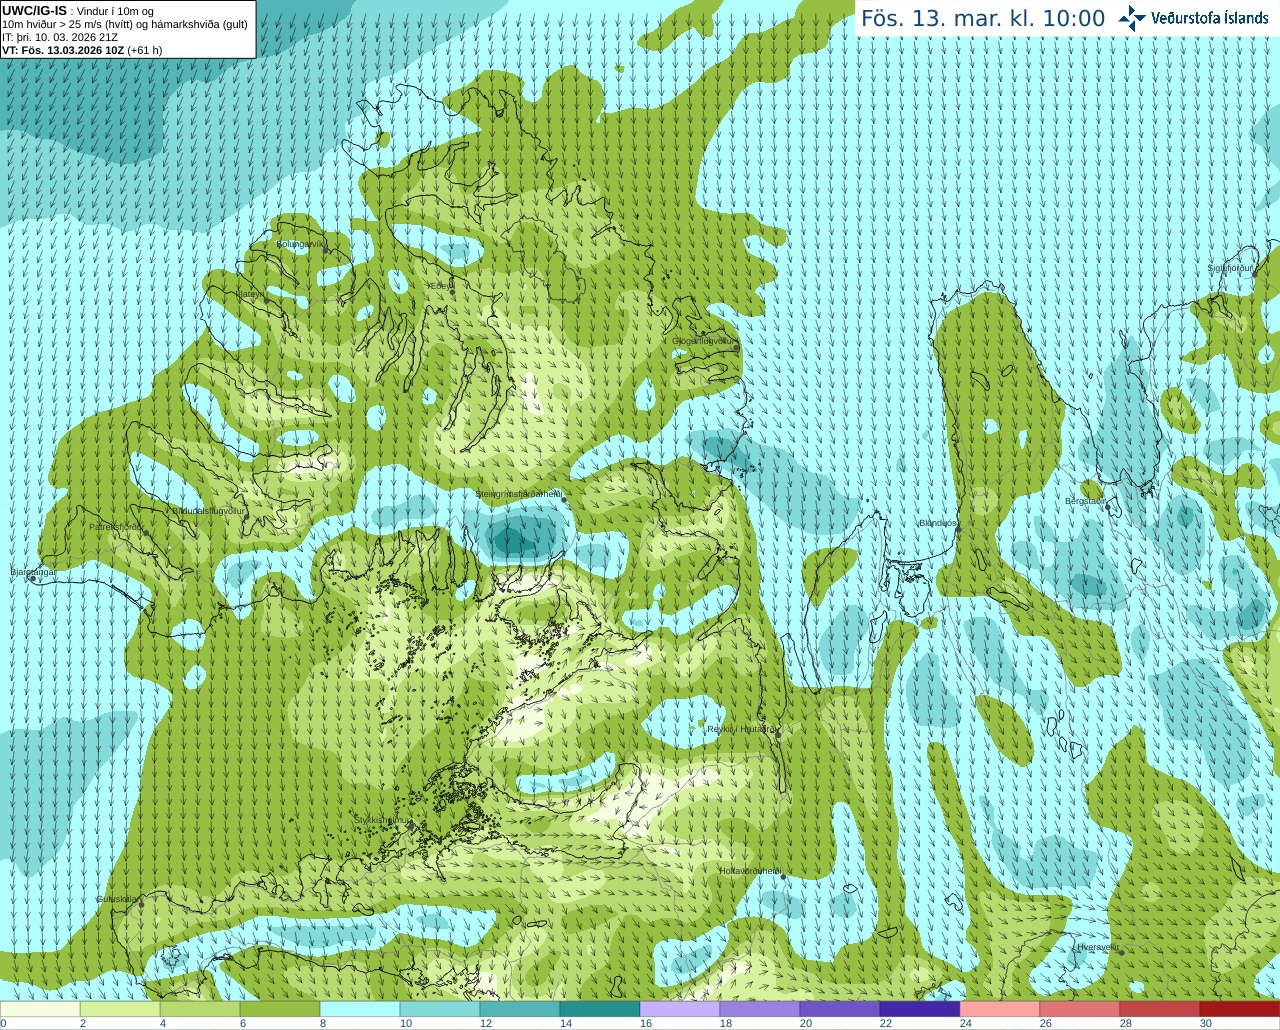Click the 24–26 m/s pink legend swatch
This screenshot has height=1030, width=1280.
[x=1000, y=1009]
